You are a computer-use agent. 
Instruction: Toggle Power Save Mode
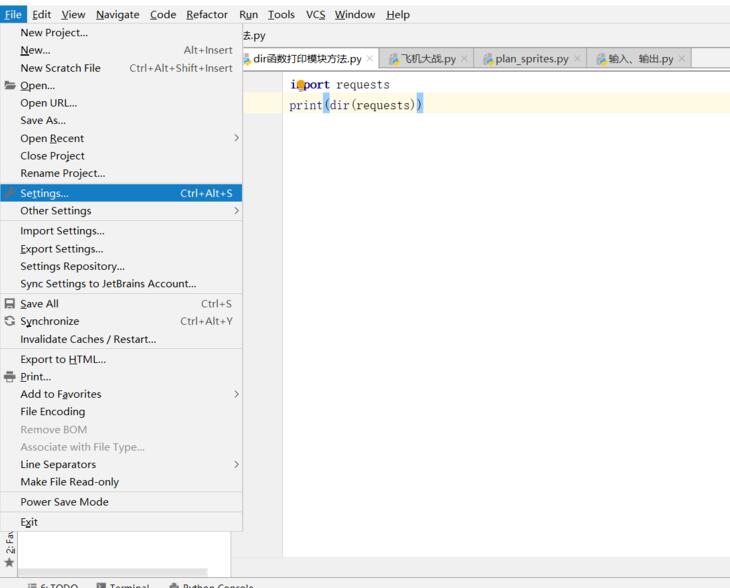point(121,502)
